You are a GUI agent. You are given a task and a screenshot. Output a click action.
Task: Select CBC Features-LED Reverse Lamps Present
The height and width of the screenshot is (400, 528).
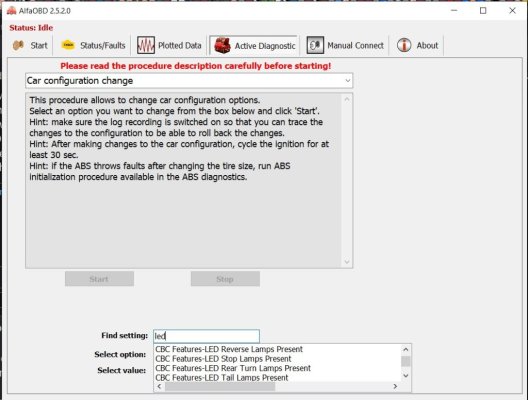coord(229,349)
